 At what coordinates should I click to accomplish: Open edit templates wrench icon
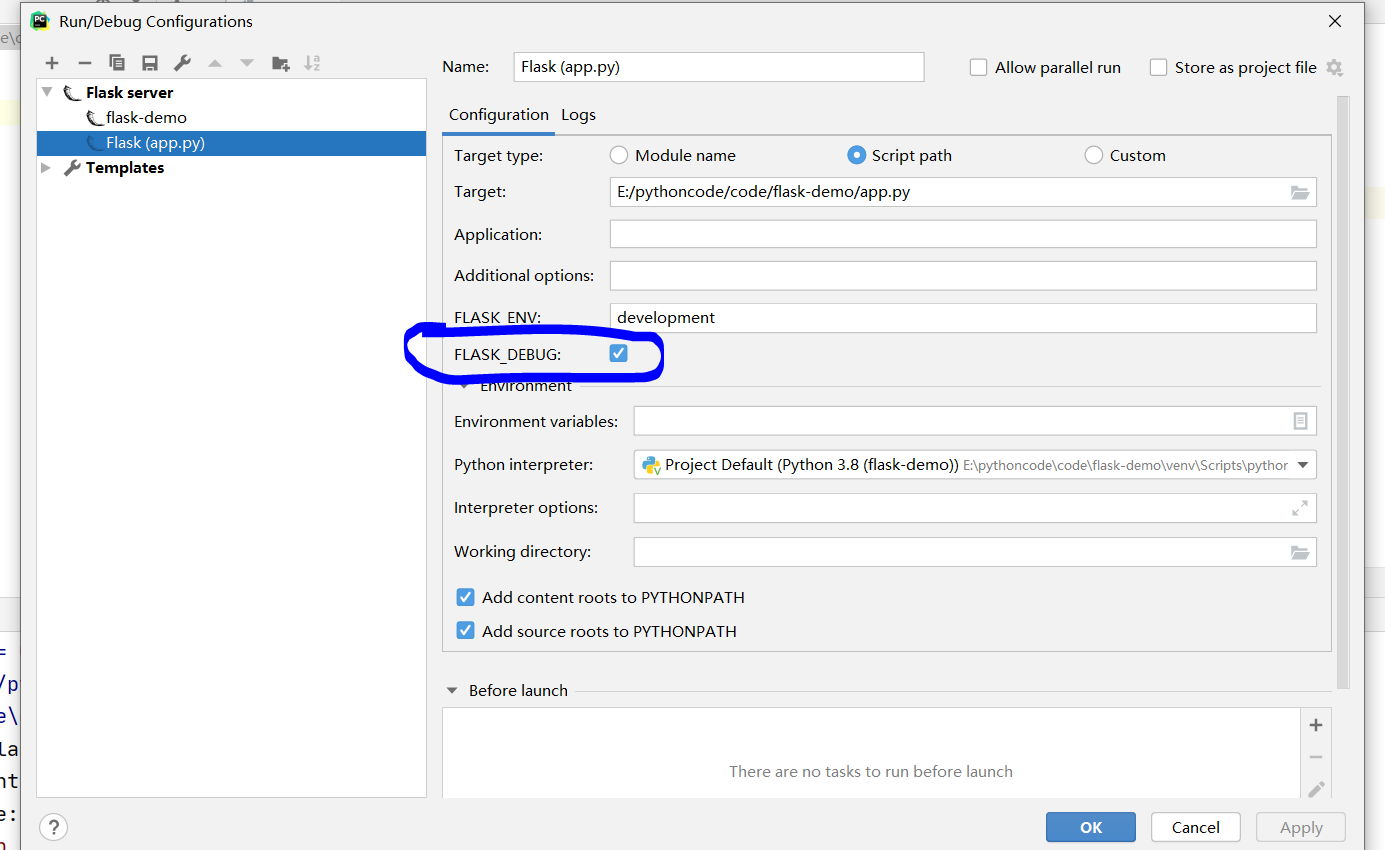(182, 63)
